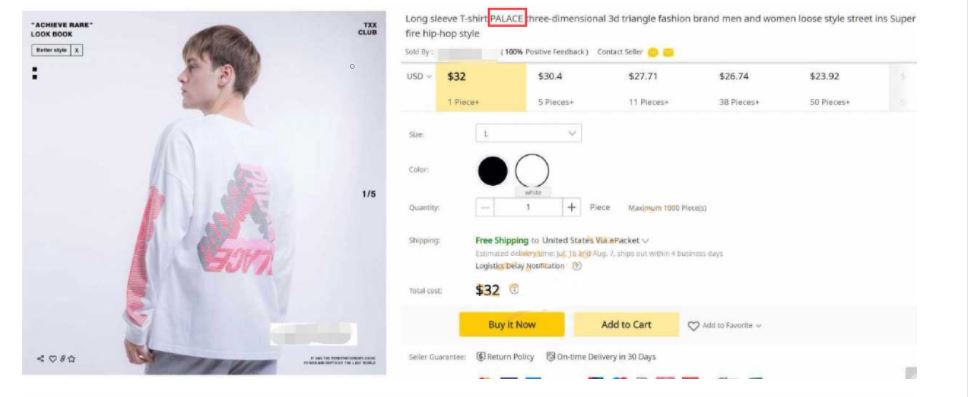Click the On-time Delivery guarantee icon
The width and height of the screenshot is (968, 397).
coord(551,357)
